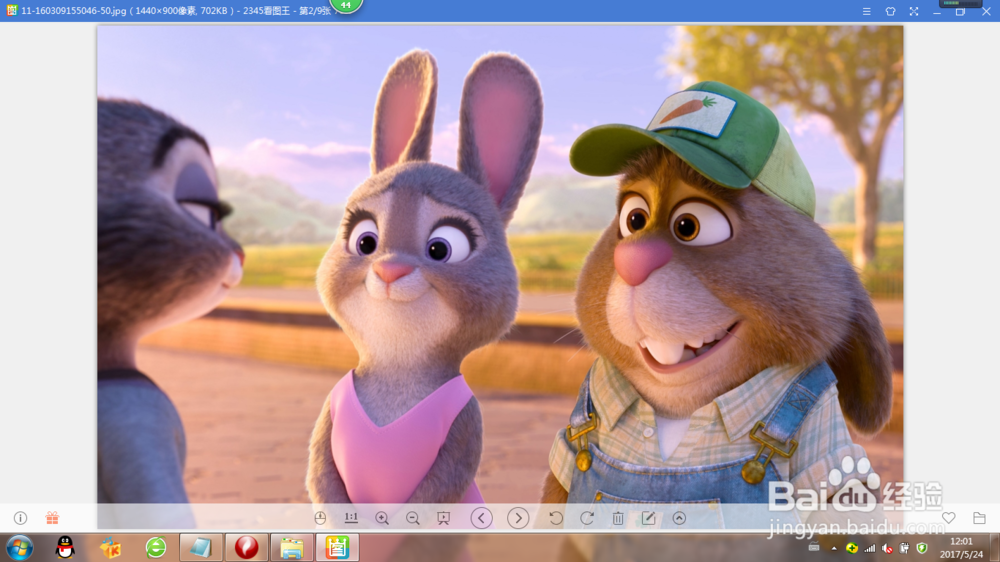Switch to picture viewer taskbar button

click(337, 547)
